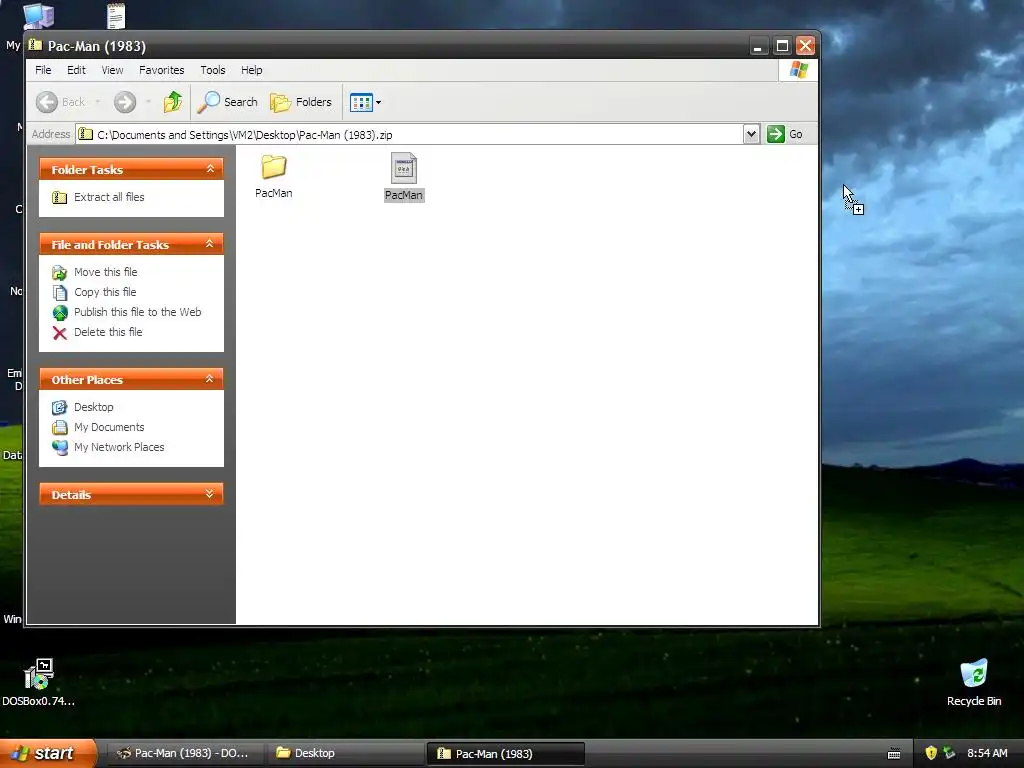
Task: Go up one folder level
Action: click(x=173, y=102)
